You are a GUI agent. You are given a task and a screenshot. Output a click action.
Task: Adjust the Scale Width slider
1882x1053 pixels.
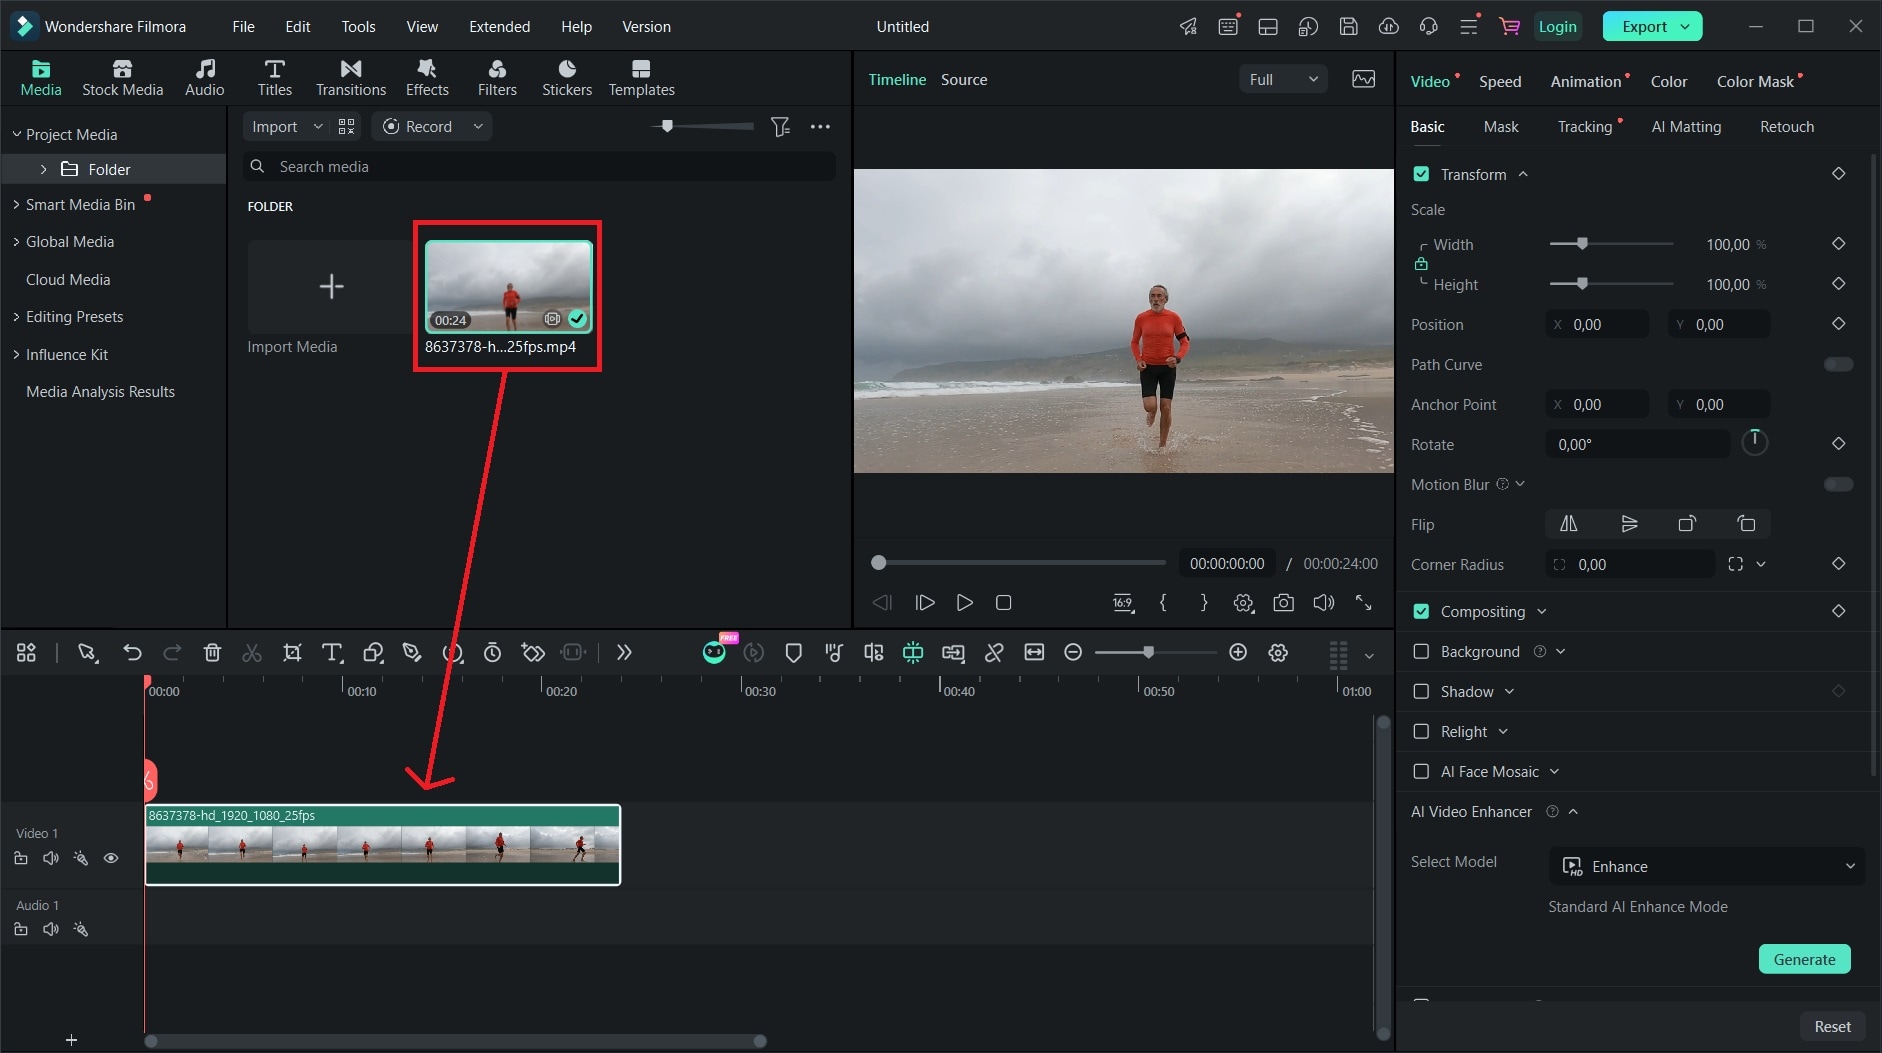click(x=1610, y=244)
